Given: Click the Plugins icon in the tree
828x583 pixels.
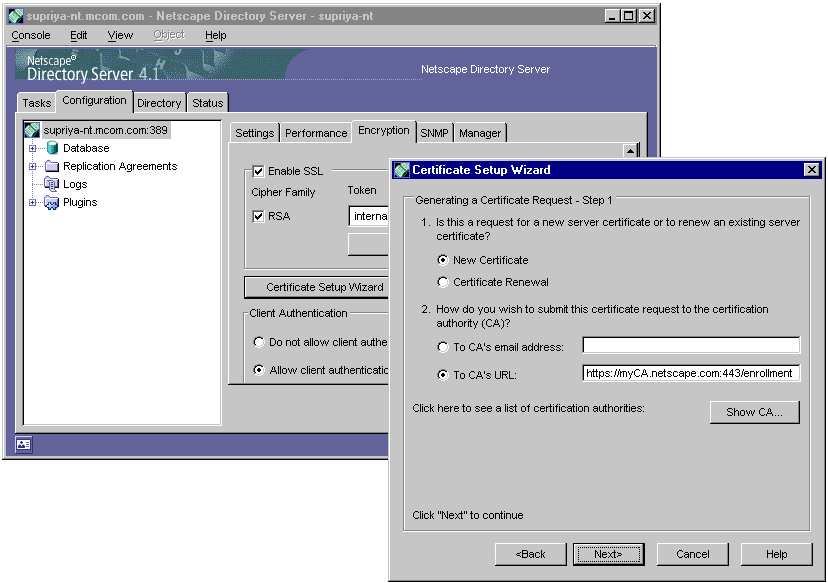Looking at the screenshot, I should 52,202.
